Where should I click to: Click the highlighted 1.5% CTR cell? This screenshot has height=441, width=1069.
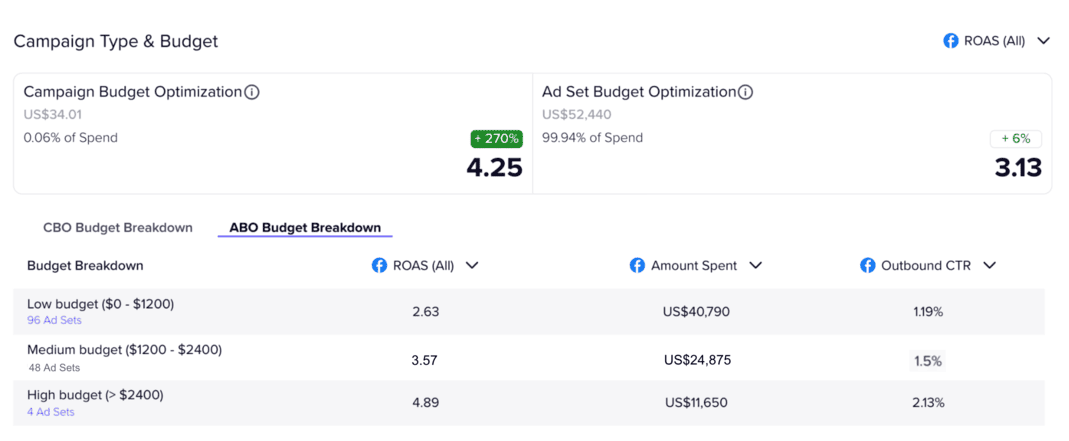point(928,361)
